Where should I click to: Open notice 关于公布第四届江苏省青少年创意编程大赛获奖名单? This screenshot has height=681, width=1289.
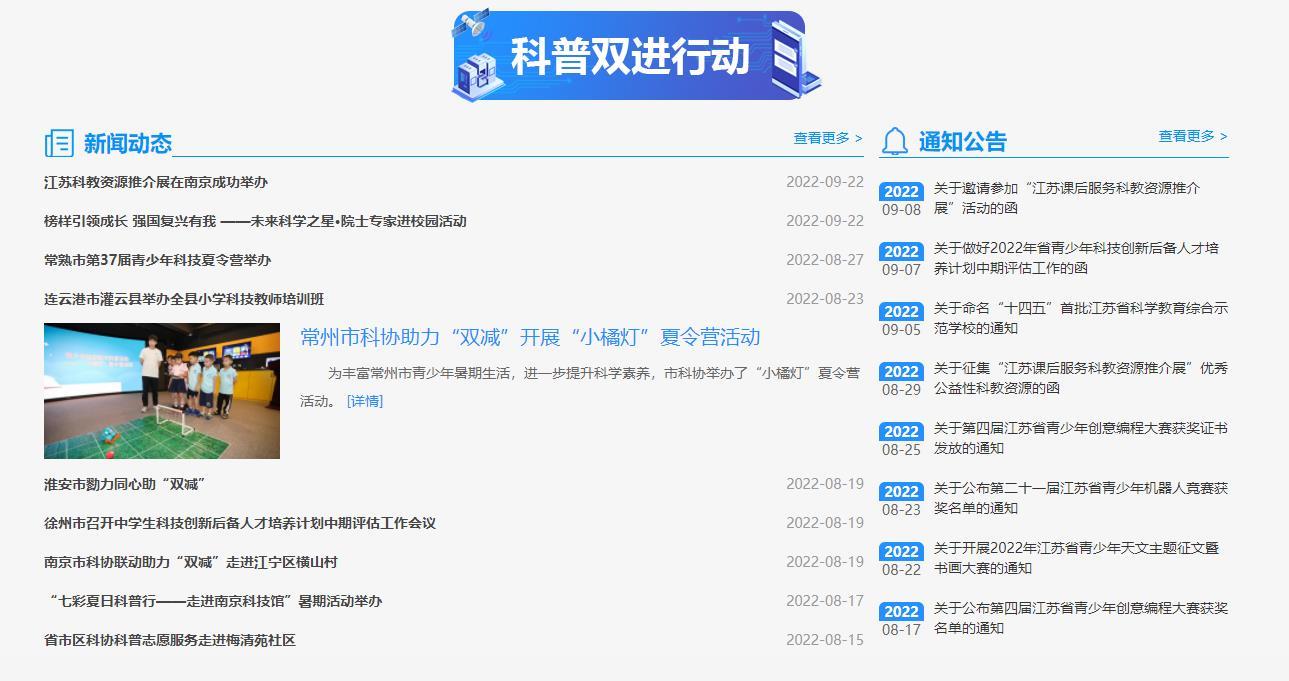[x=1081, y=618]
